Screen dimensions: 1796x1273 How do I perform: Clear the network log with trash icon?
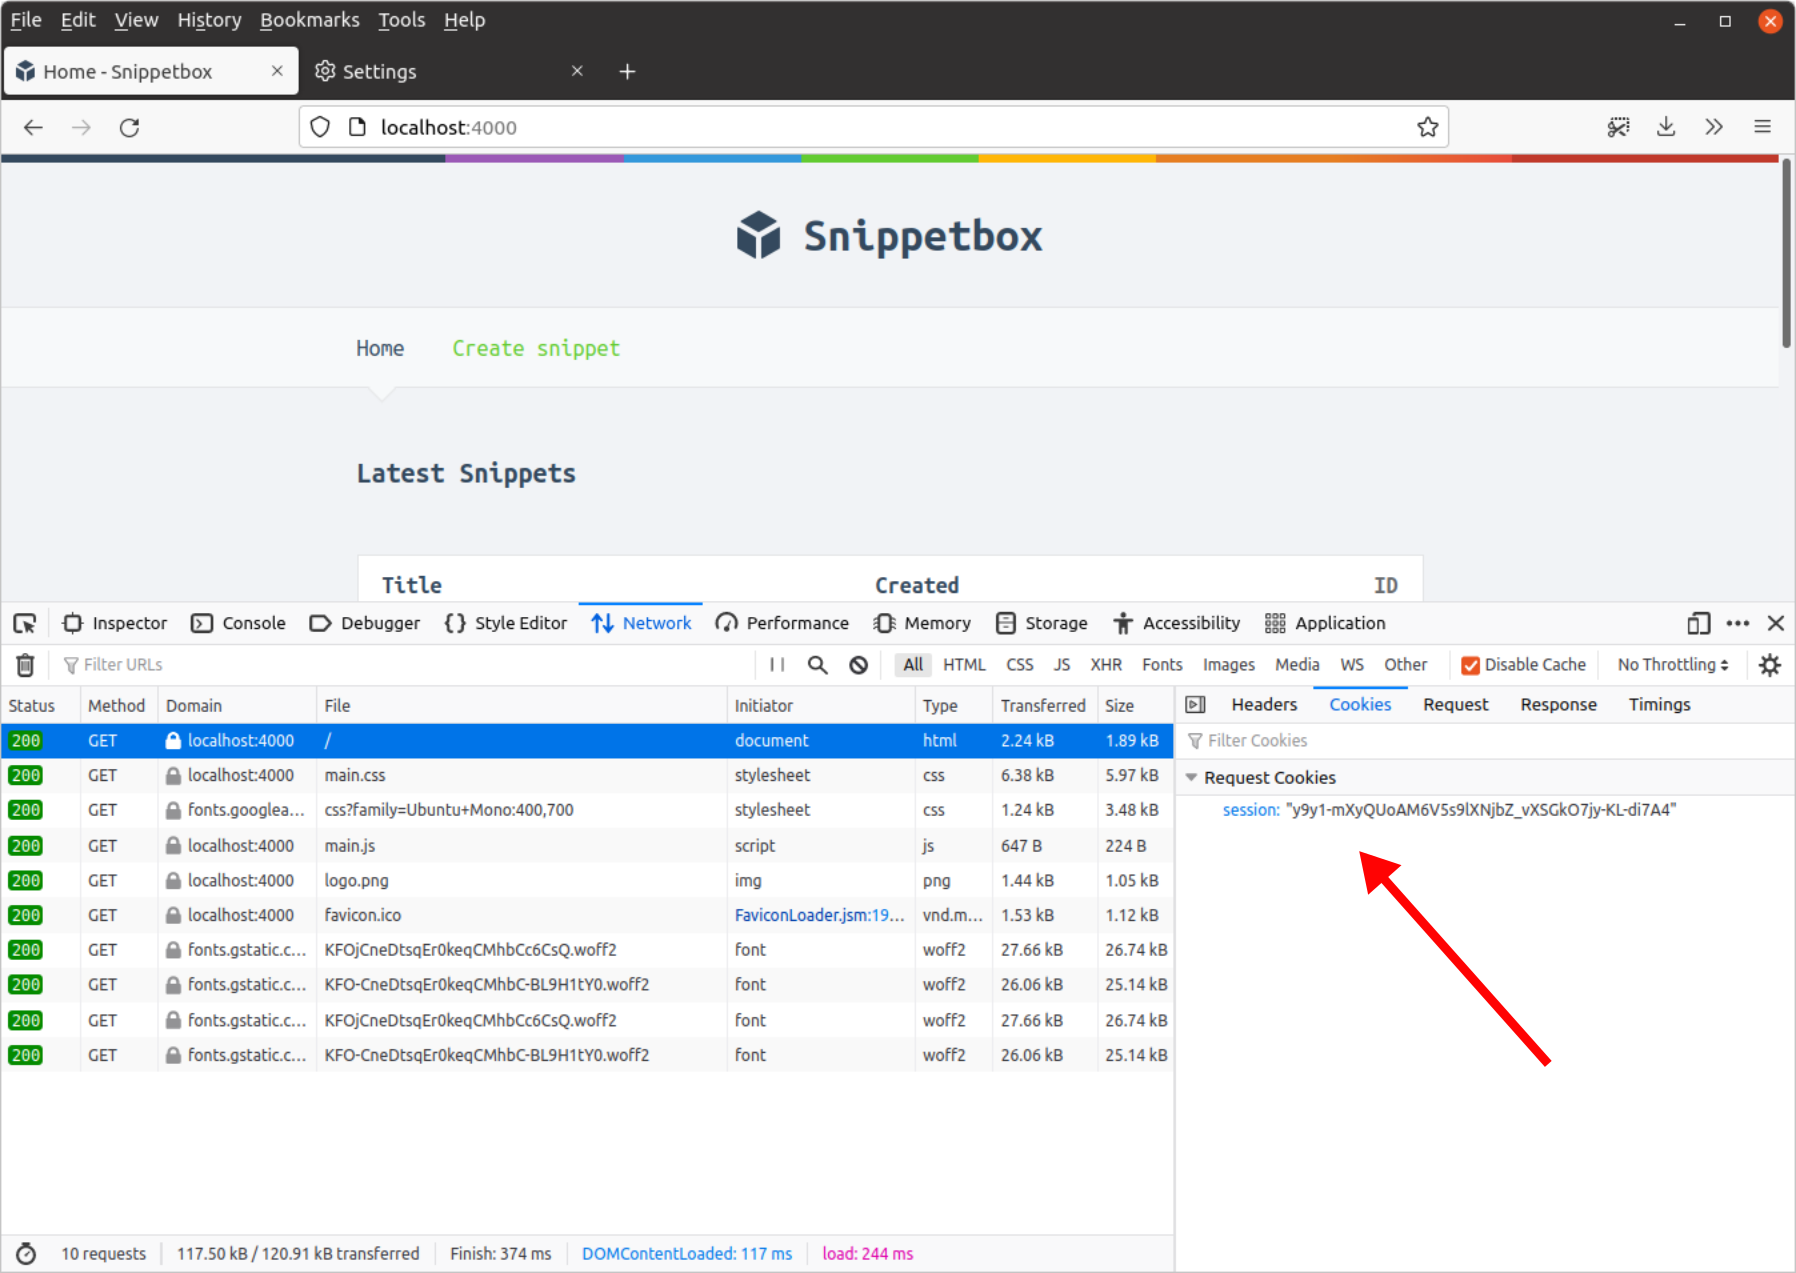pyautogui.click(x=26, y=665)
